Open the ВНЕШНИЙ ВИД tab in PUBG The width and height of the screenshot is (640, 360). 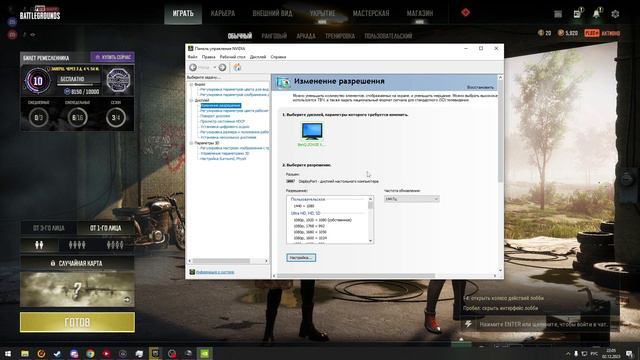pos(272,13)
